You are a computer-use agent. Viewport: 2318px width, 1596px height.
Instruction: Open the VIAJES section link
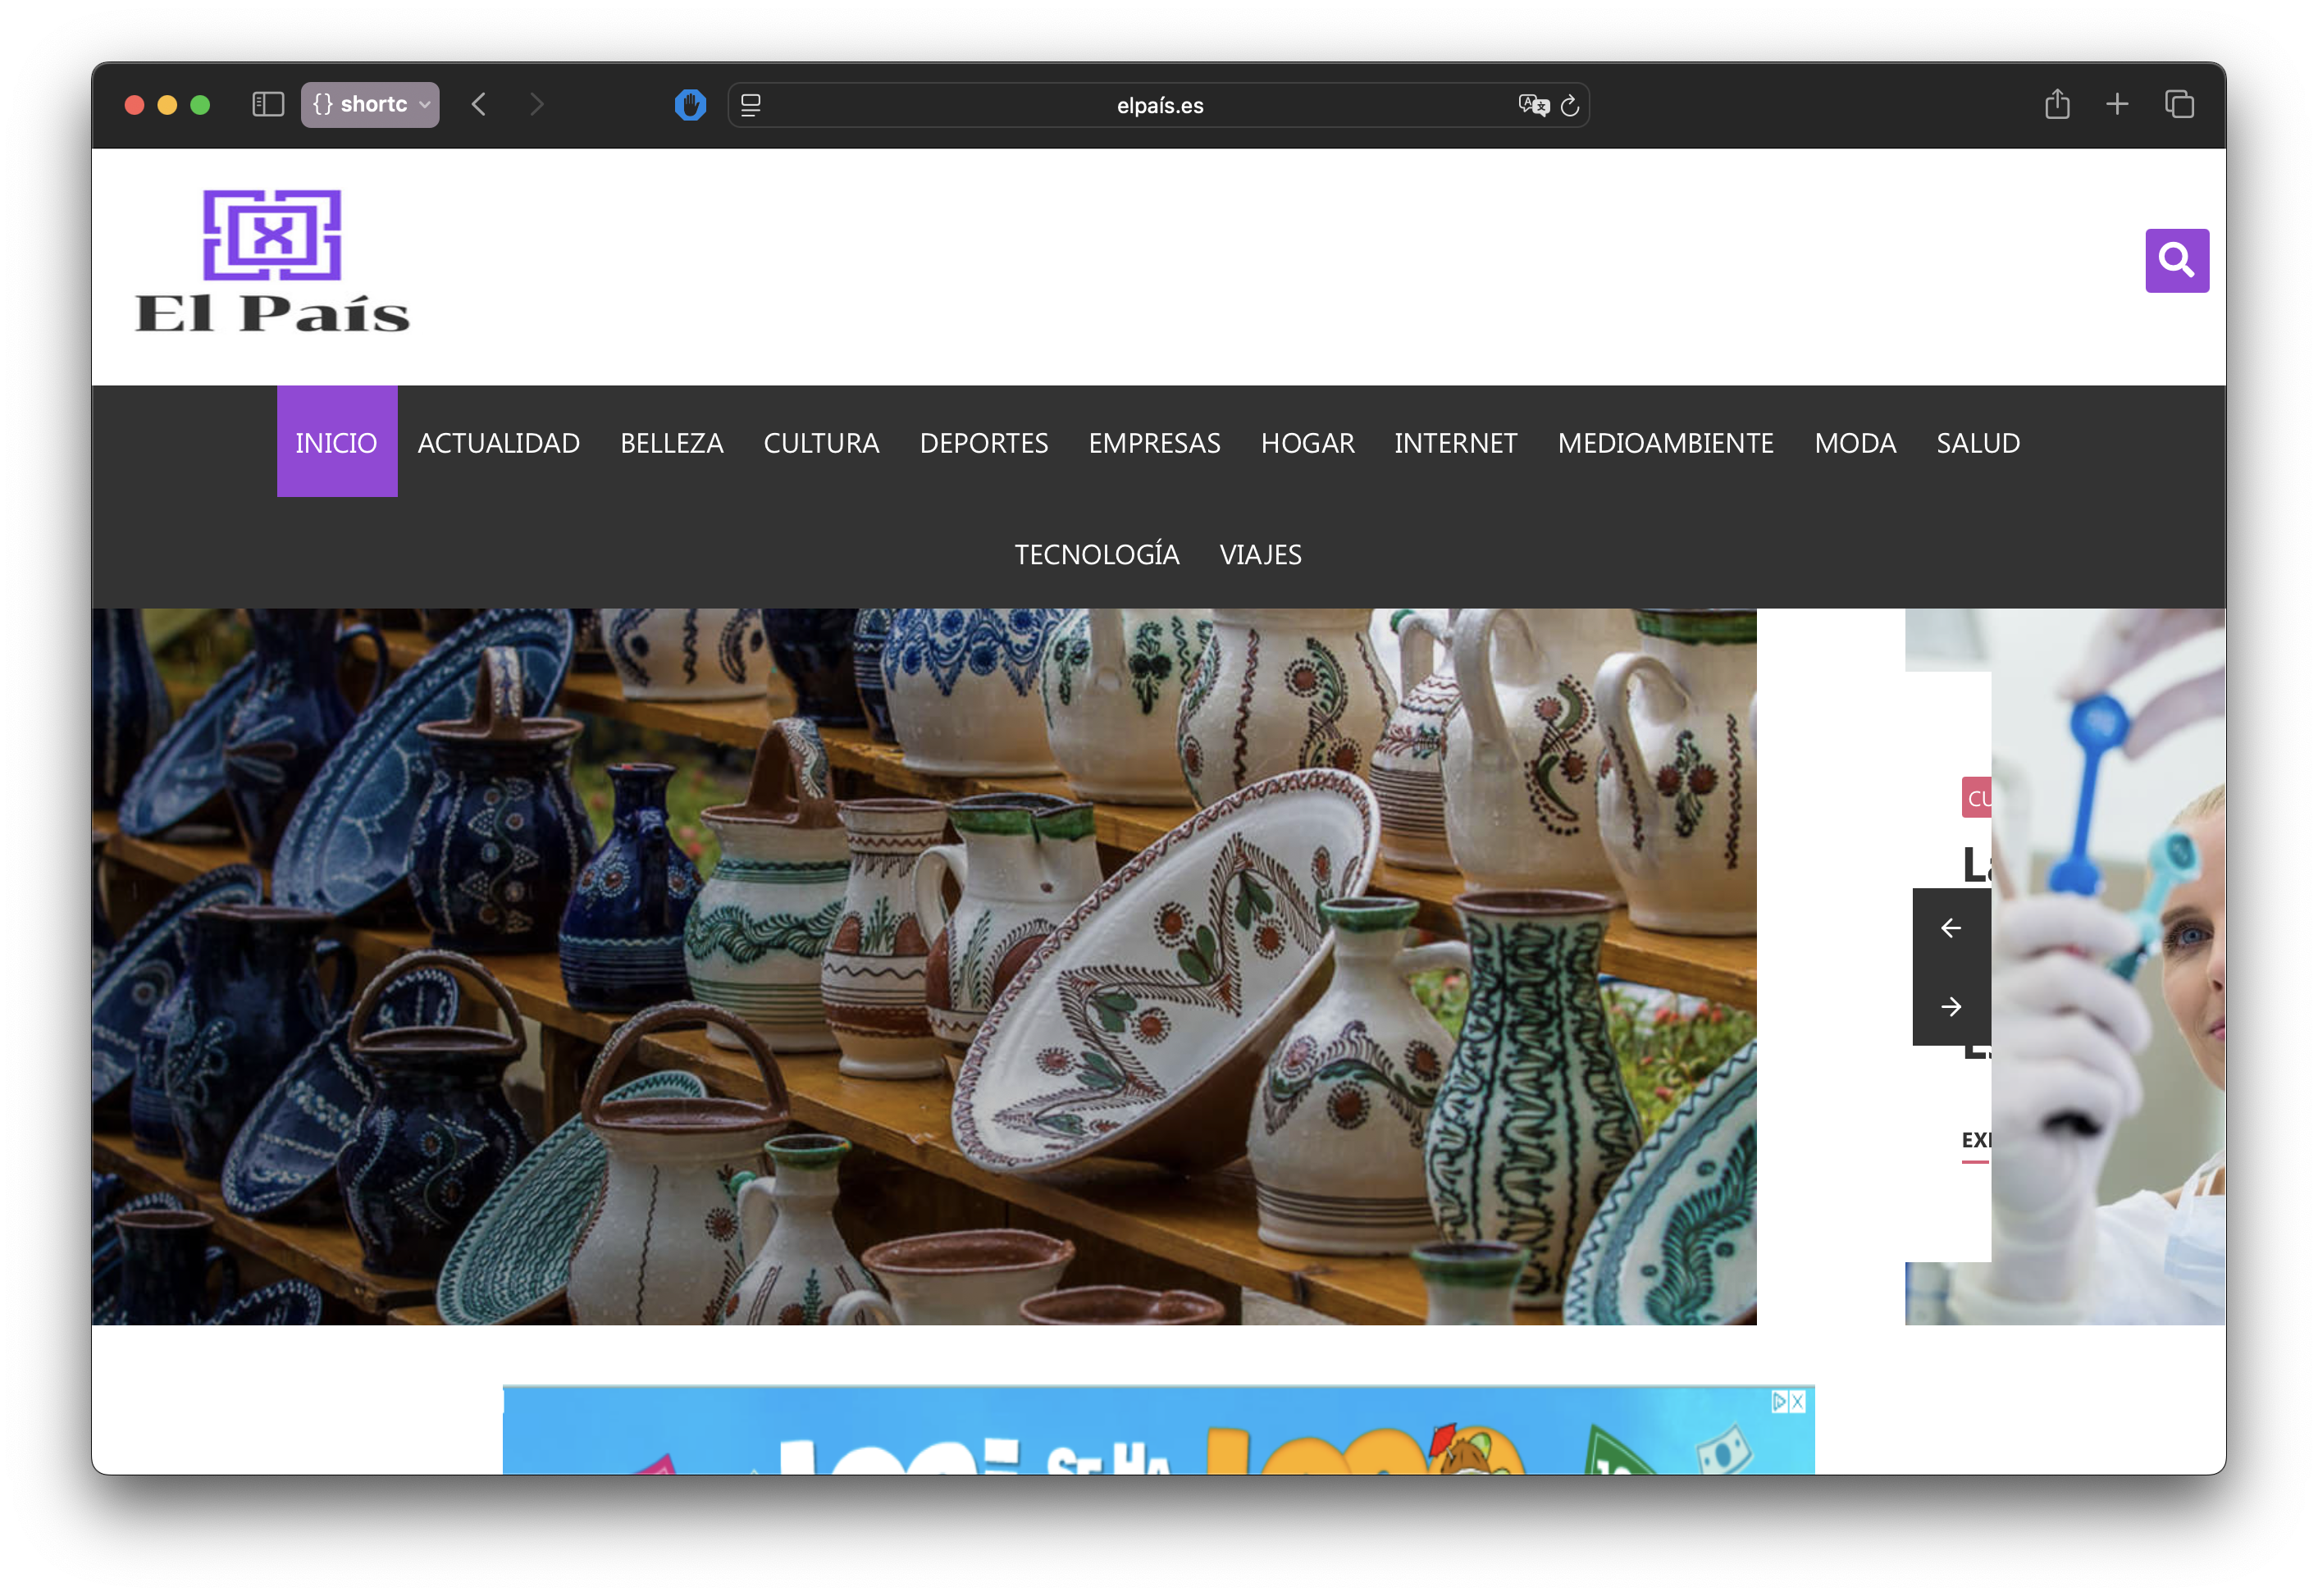pos(1260,554)
